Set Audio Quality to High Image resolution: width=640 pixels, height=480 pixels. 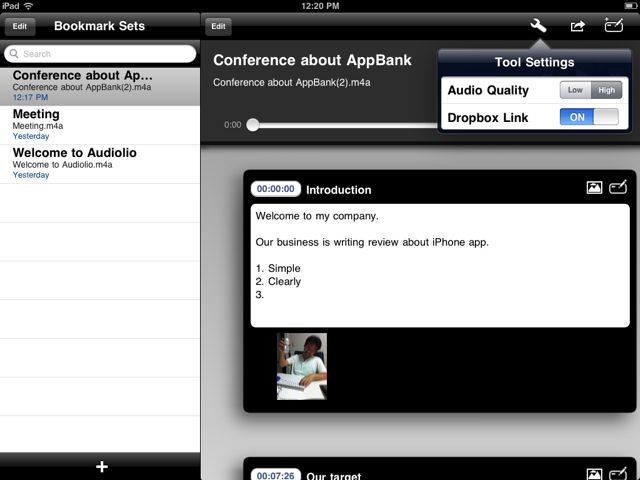(607, 90)
